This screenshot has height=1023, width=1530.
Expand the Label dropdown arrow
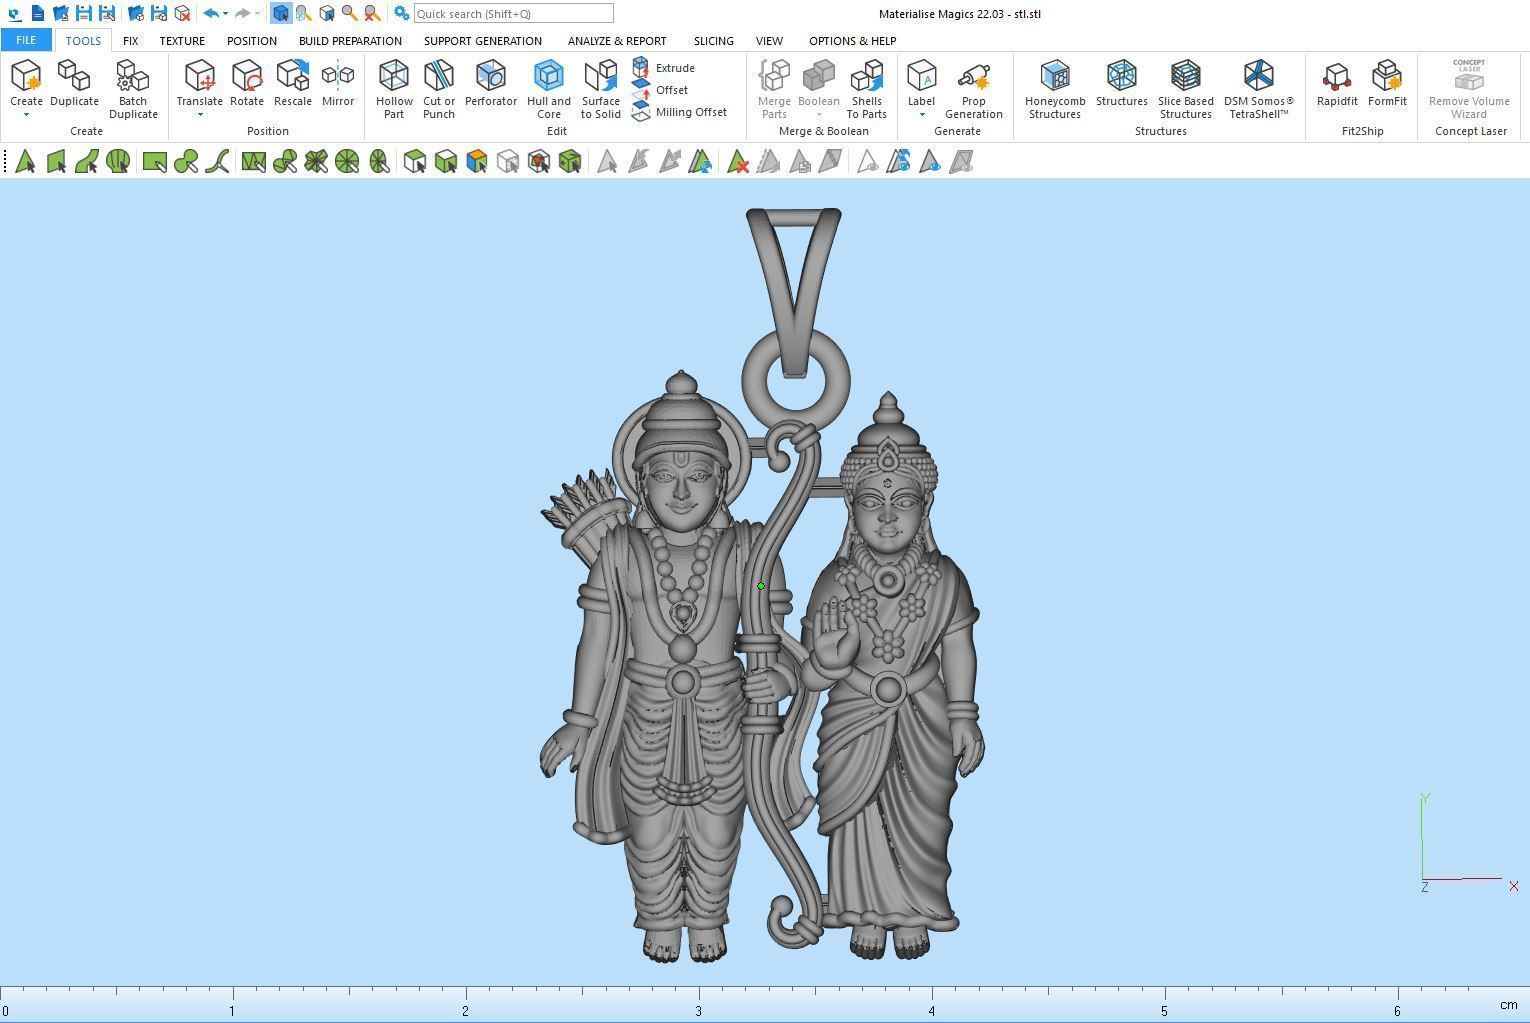coord(922,115)
